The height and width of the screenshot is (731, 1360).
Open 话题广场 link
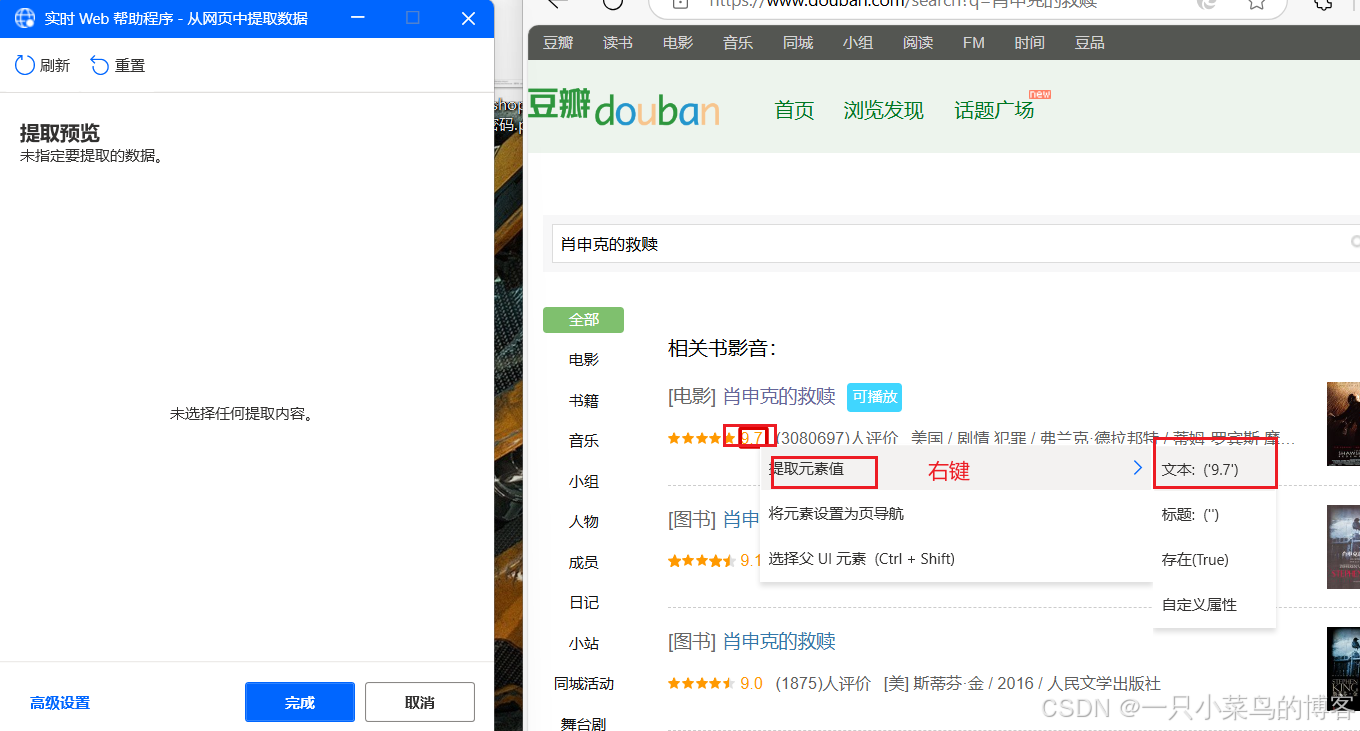click(x=994, y=110)
